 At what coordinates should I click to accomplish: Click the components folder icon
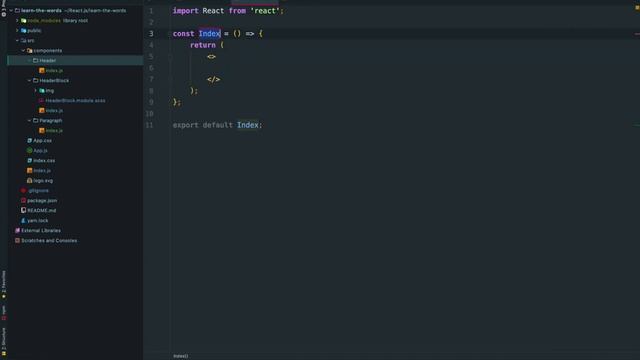[29, 51]
